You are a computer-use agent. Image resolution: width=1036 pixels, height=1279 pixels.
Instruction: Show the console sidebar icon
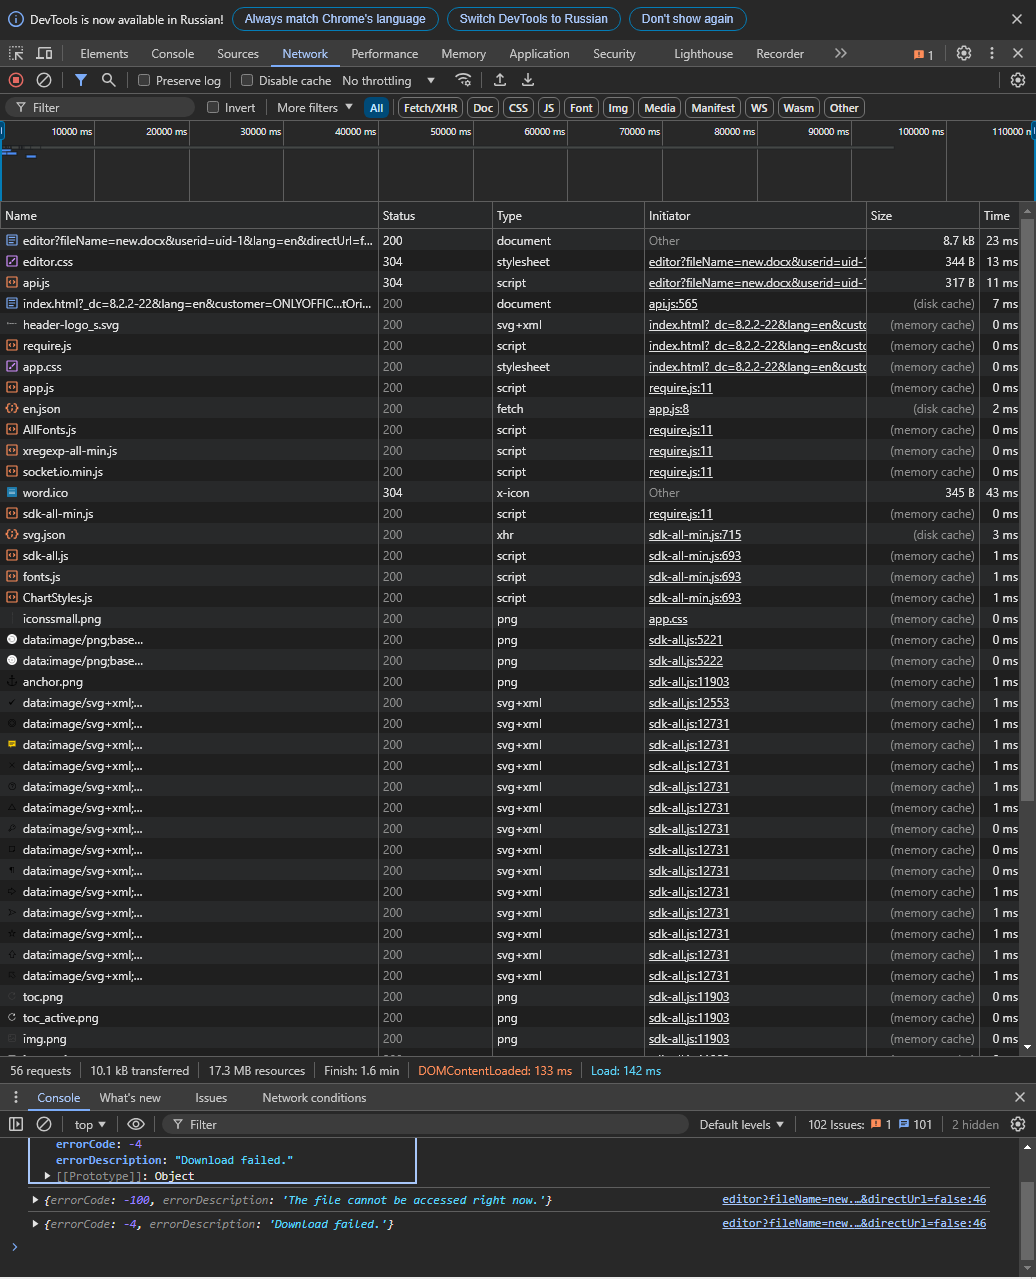coord(16,1124)
